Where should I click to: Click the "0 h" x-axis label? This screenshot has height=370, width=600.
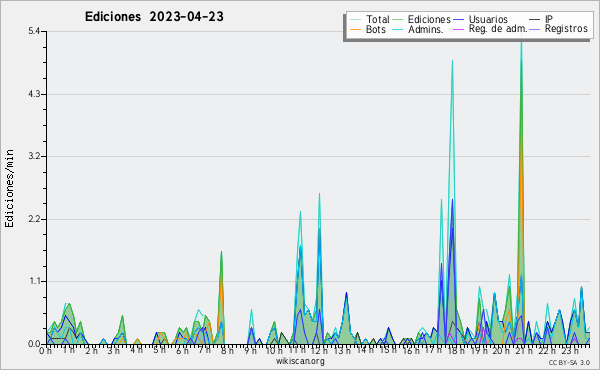tap(45, 351)
